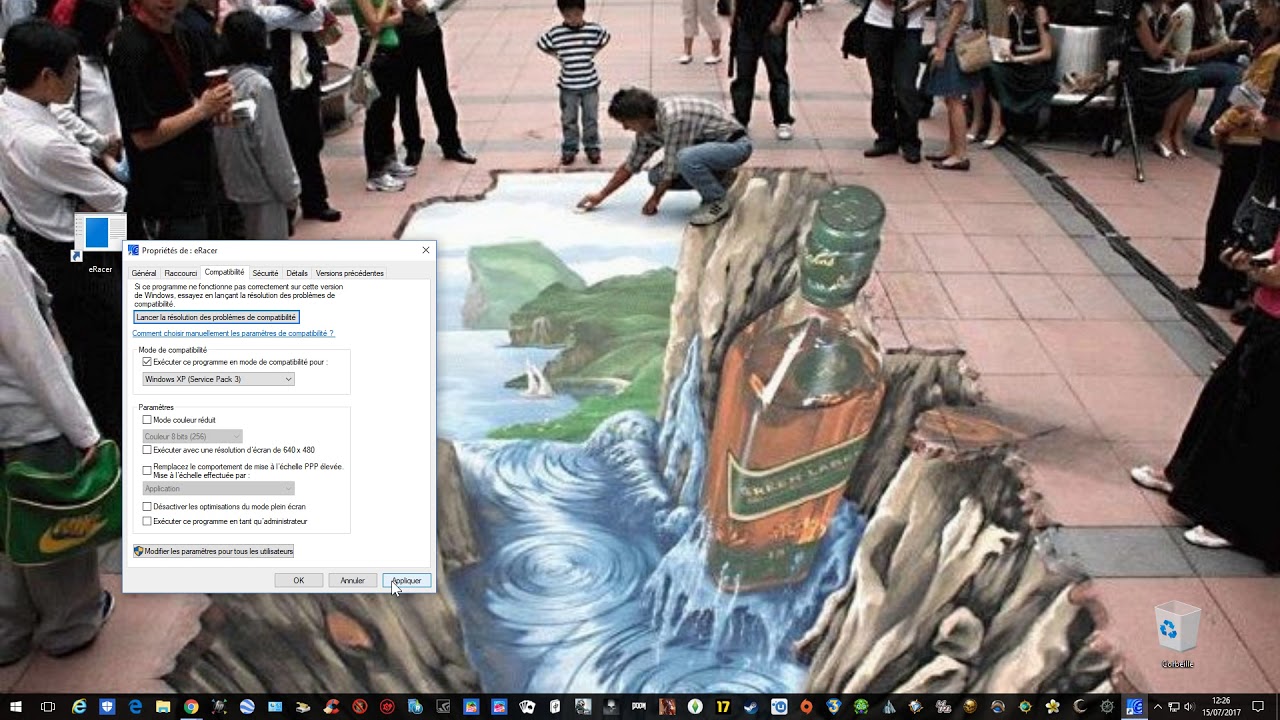Screen dimensions: 1280x720
Task: Switch to the Sécurité tab
Action: (x=265, y=273)
